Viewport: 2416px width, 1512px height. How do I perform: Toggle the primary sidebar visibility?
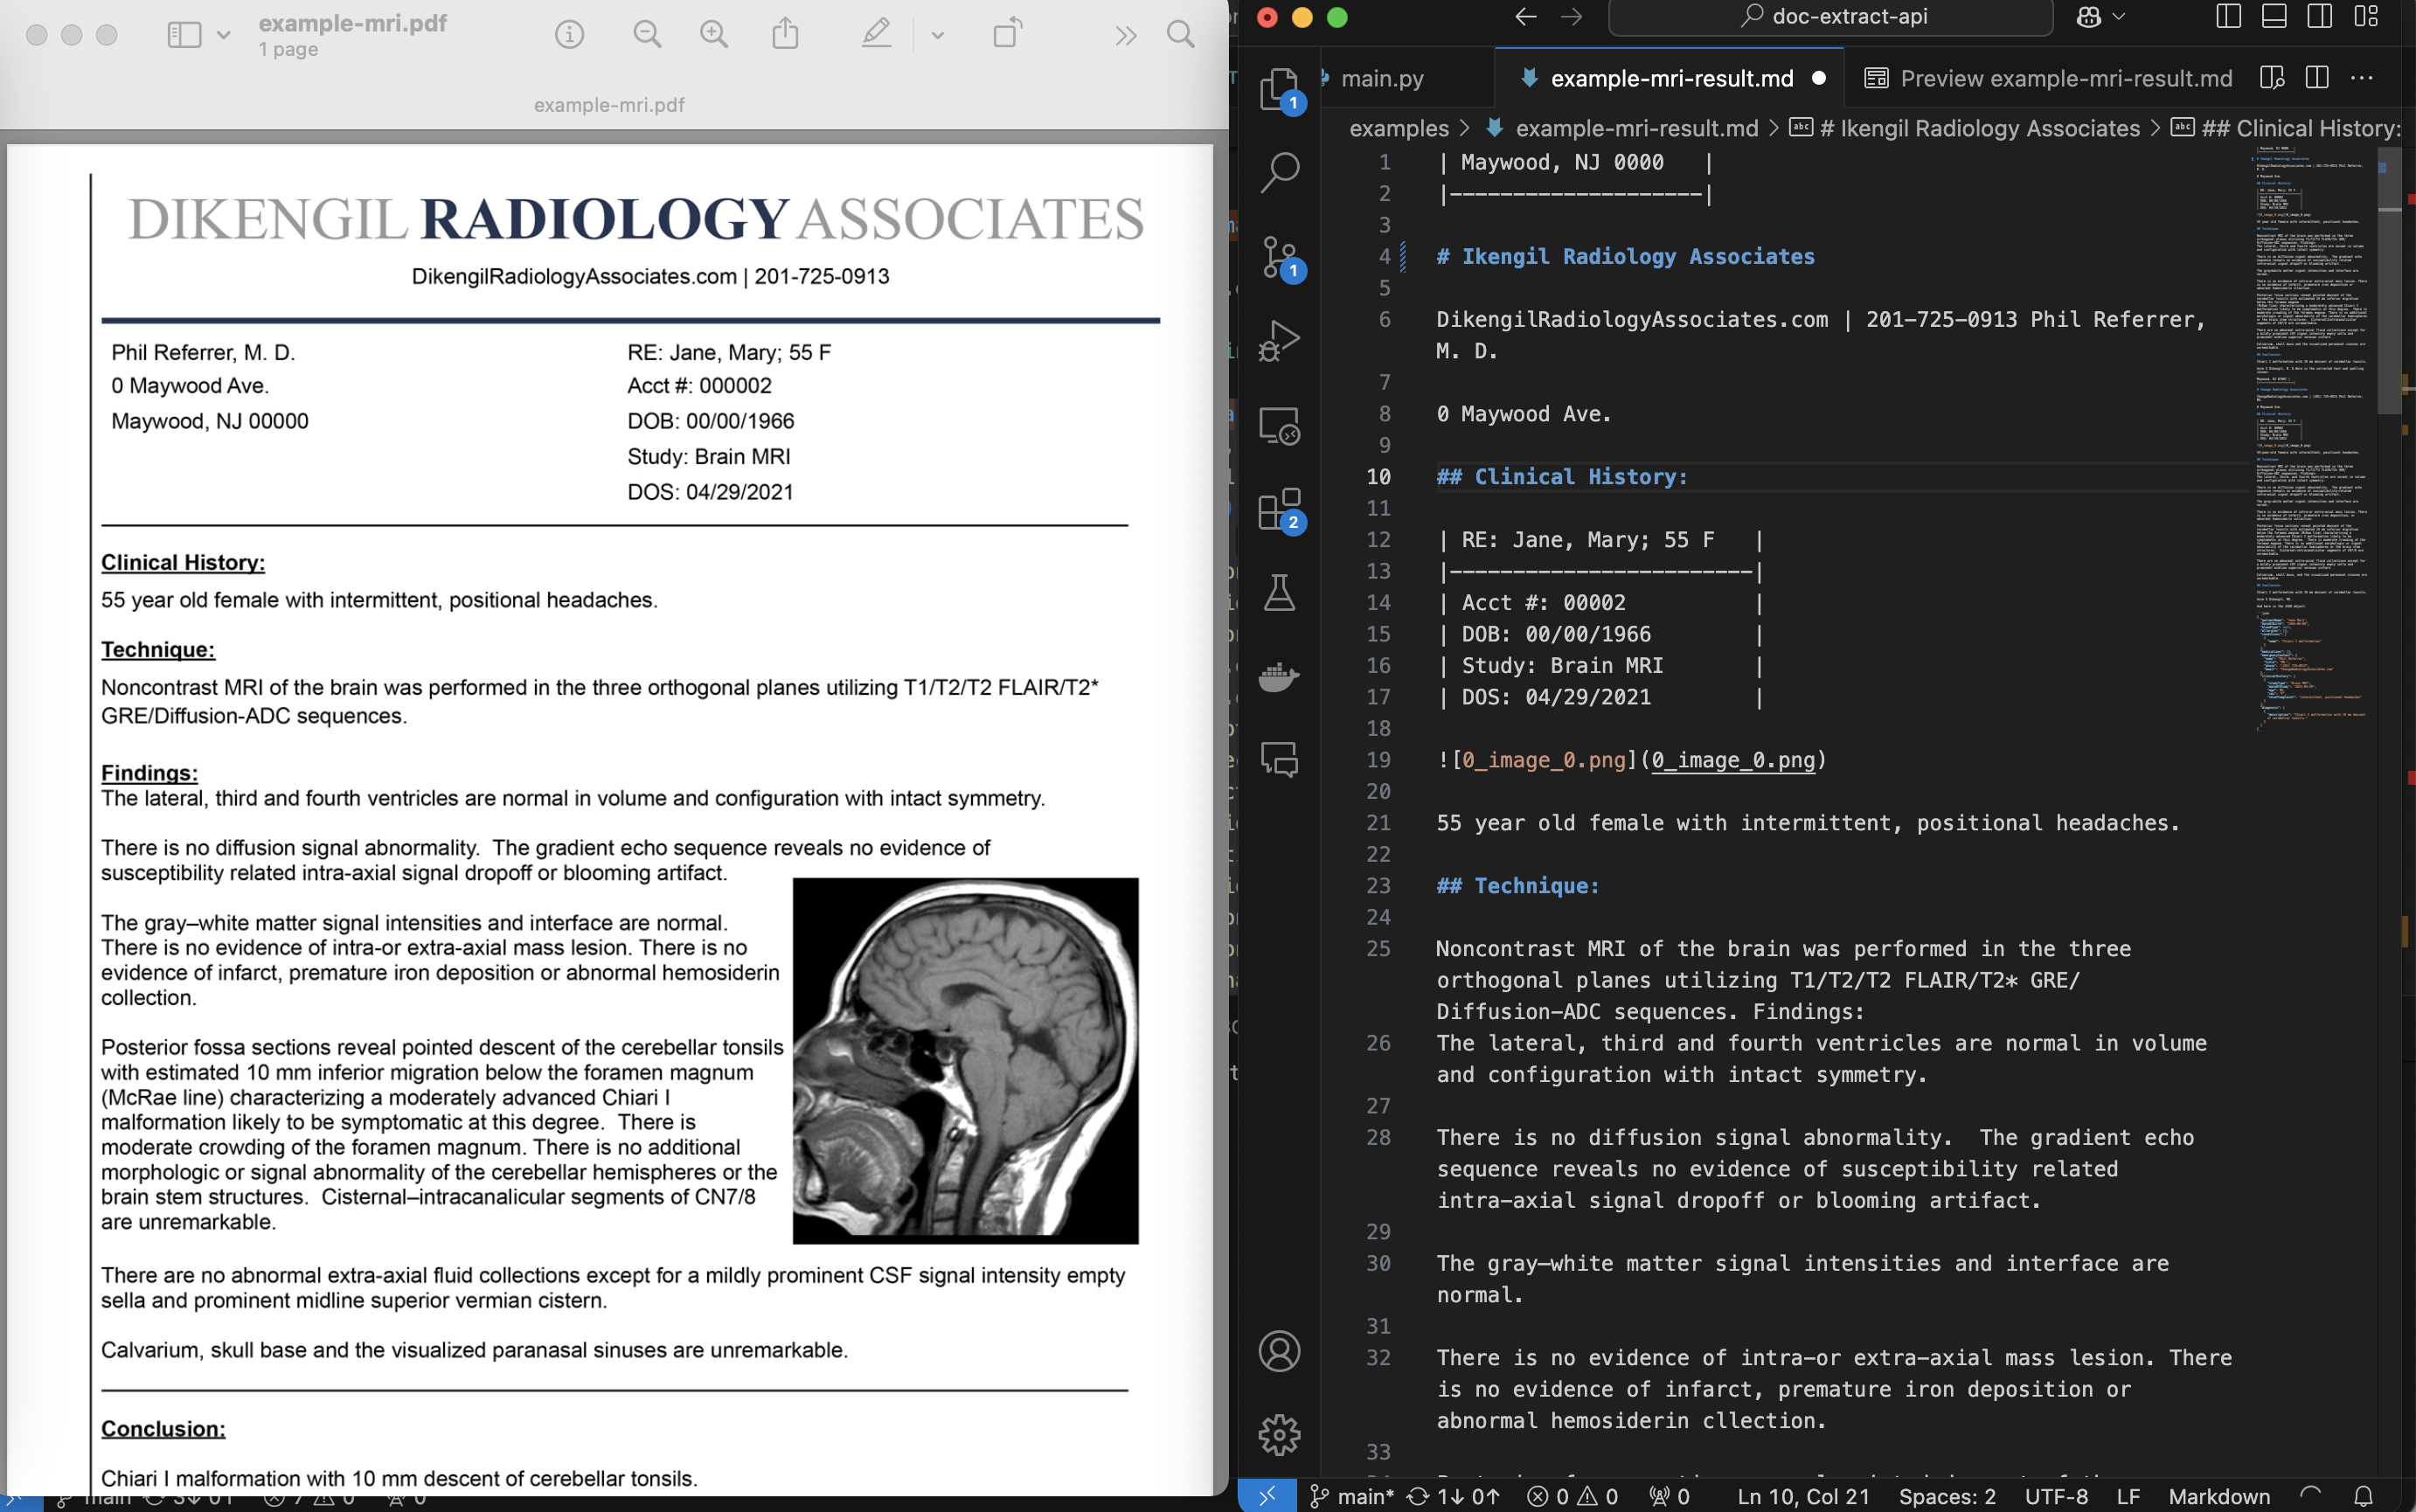(x=2229, y=16)
